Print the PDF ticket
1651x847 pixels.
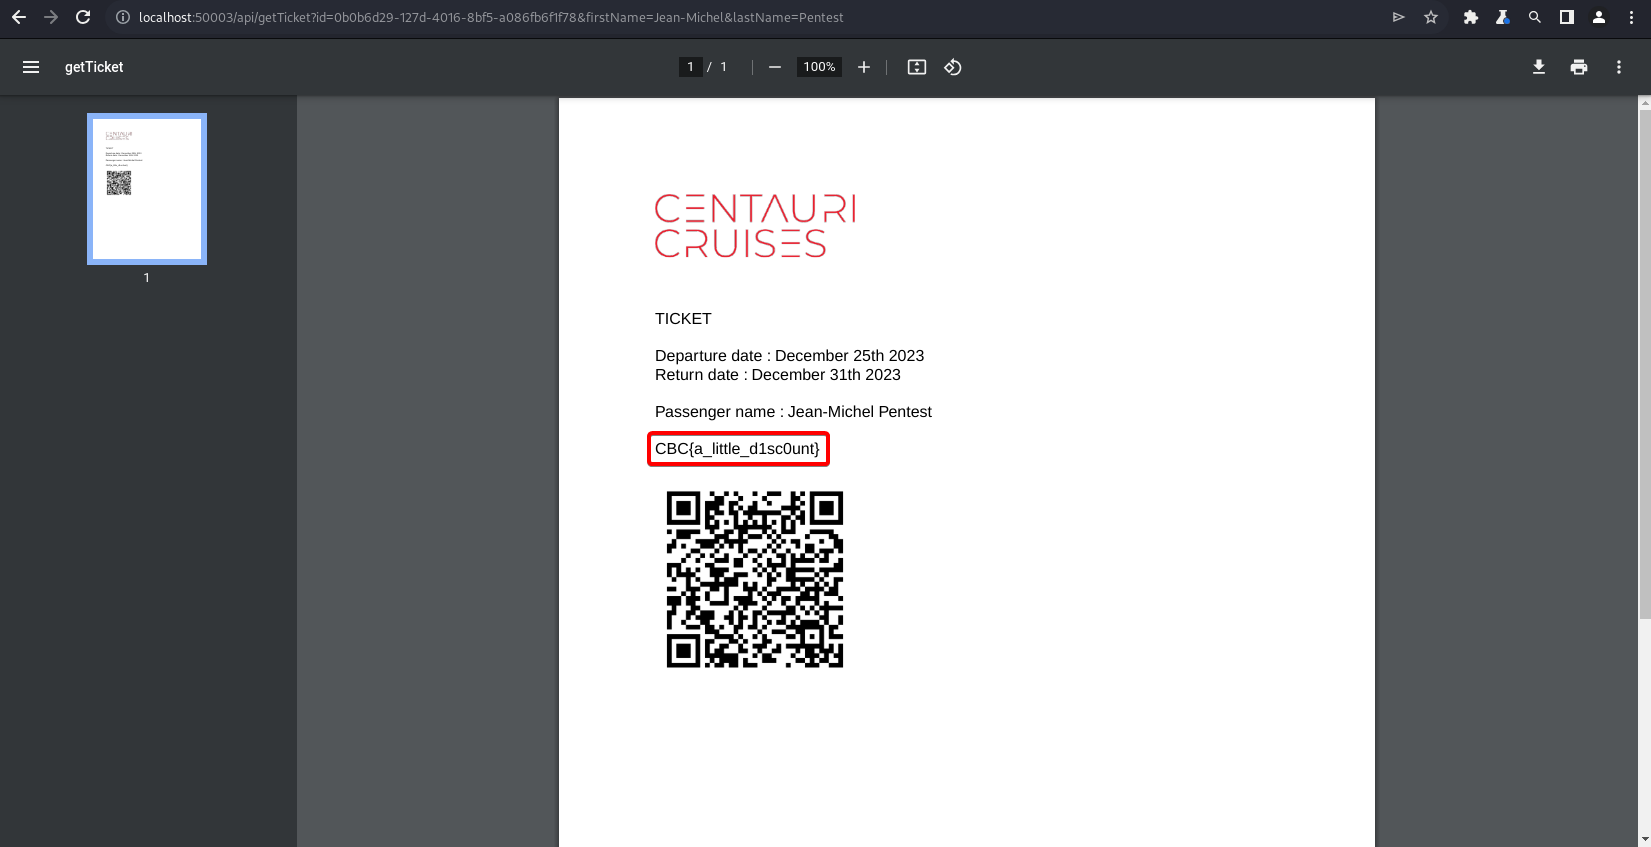pyautogui.click(x=1579, y=67)
